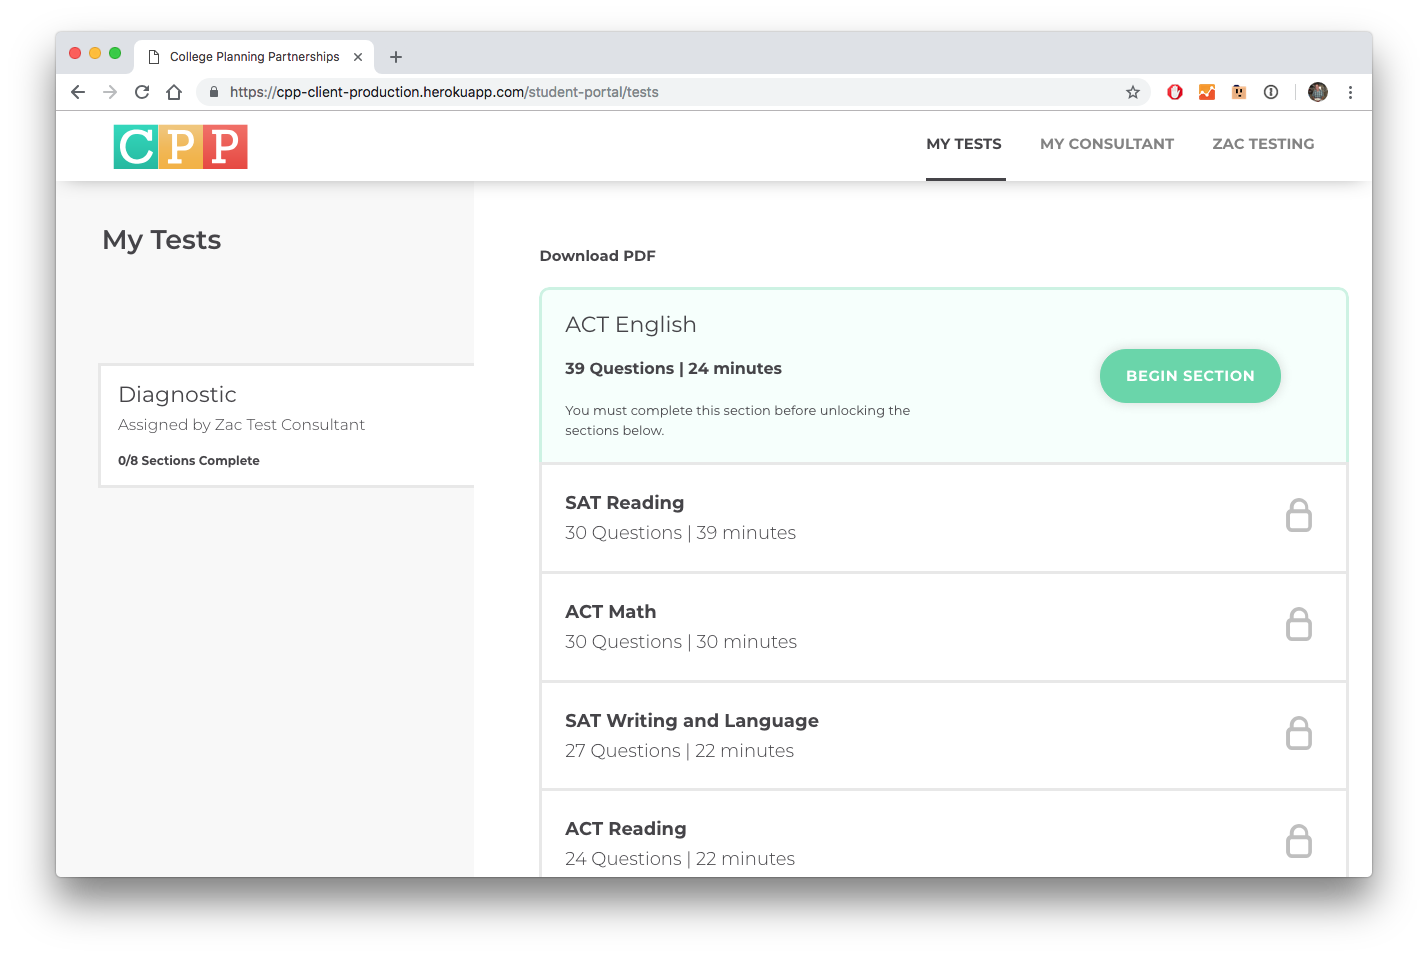Click the Download PDF link

point(597,256)
